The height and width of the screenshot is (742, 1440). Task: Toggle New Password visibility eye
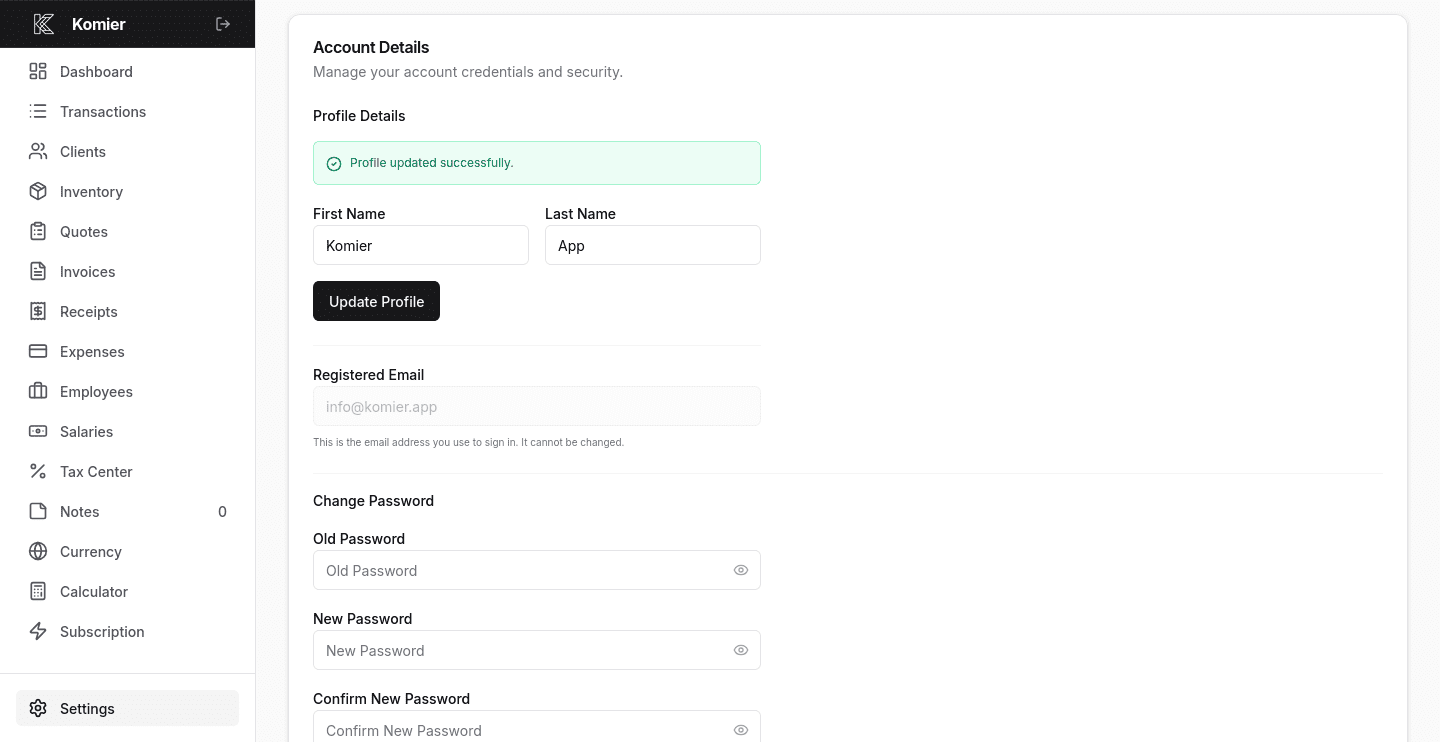coord(741,650)
